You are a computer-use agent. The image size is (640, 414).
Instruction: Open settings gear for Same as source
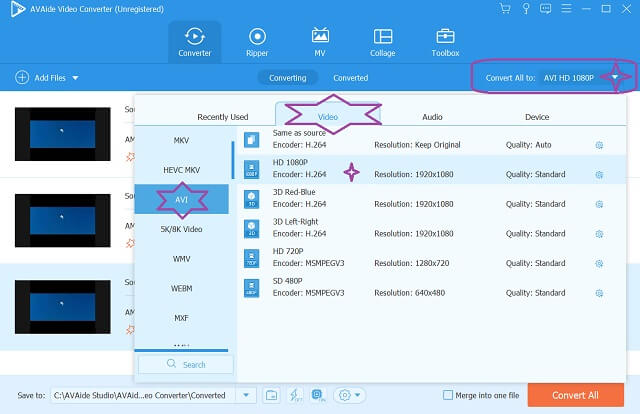point(599,145)
